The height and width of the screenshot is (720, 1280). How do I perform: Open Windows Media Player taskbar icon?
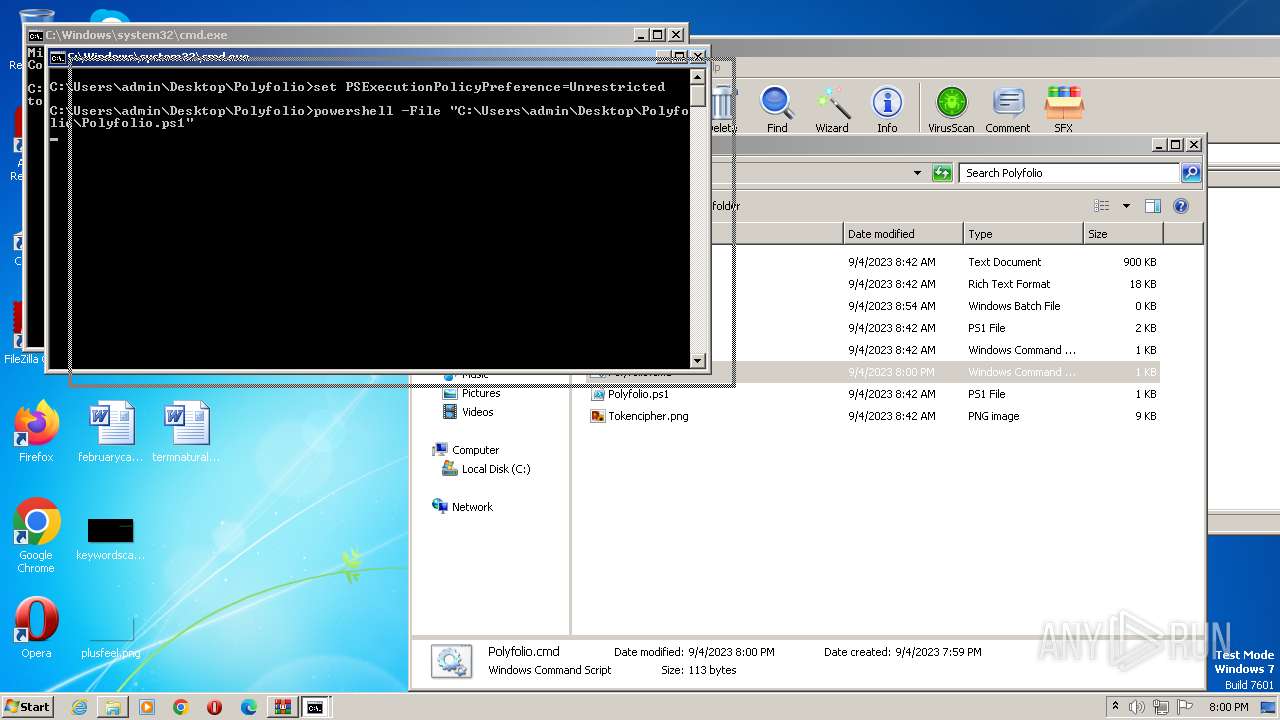147,707
